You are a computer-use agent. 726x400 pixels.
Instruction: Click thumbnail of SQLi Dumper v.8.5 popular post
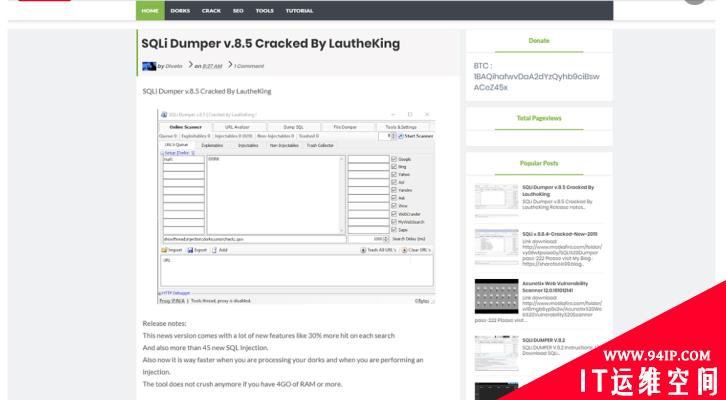pos(496,200)
